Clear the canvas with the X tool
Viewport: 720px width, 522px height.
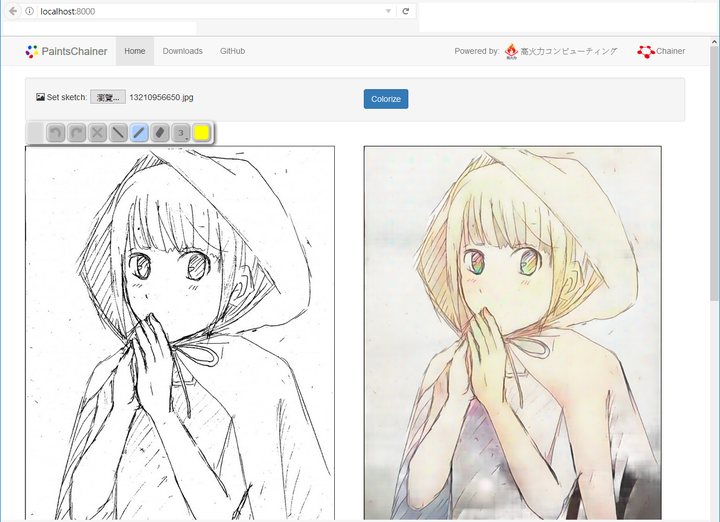pyautogui.click(x=97, y=133)
